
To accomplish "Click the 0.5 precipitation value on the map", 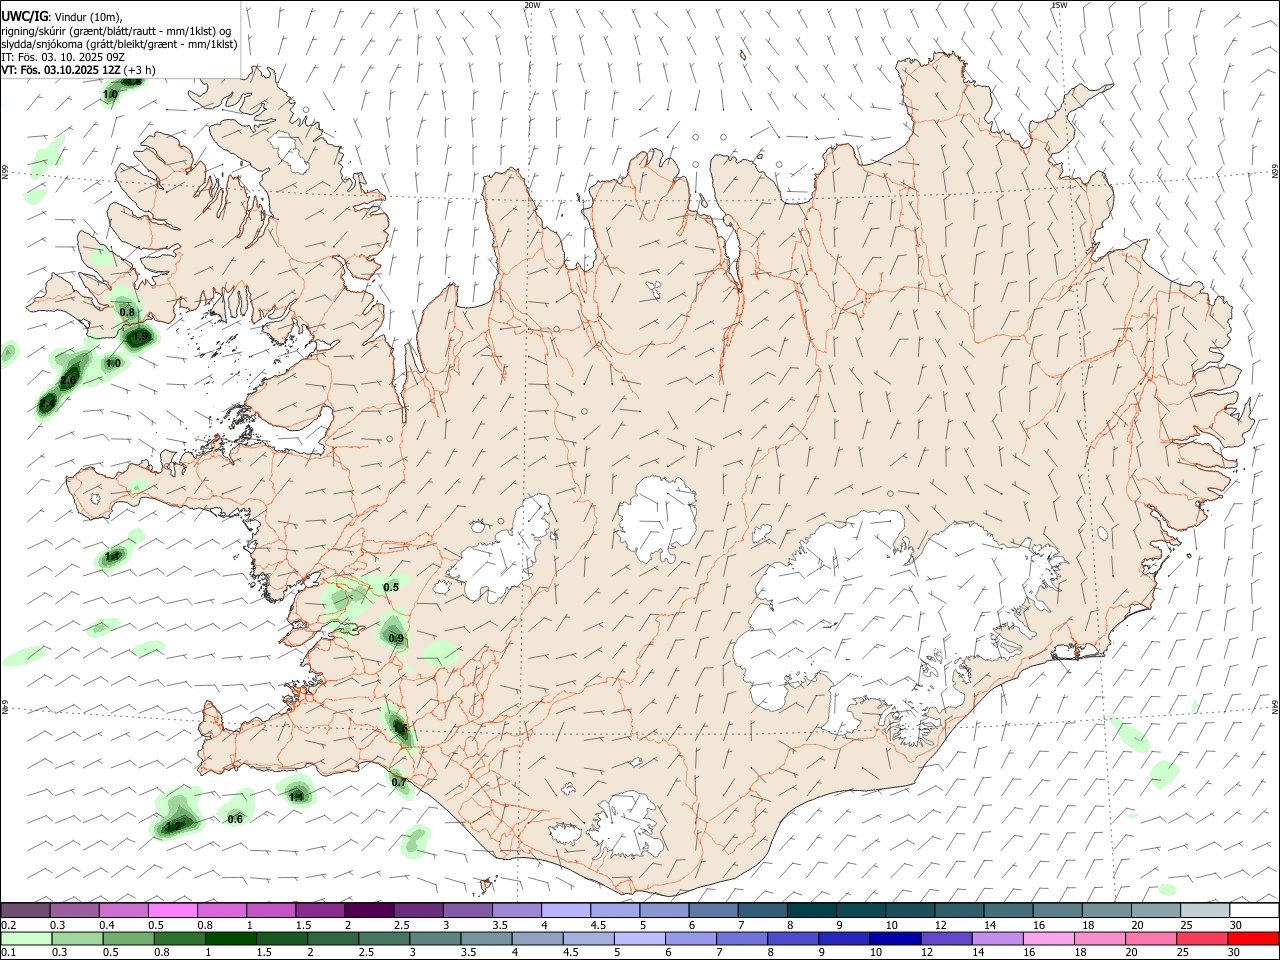I will click(391, 587).
